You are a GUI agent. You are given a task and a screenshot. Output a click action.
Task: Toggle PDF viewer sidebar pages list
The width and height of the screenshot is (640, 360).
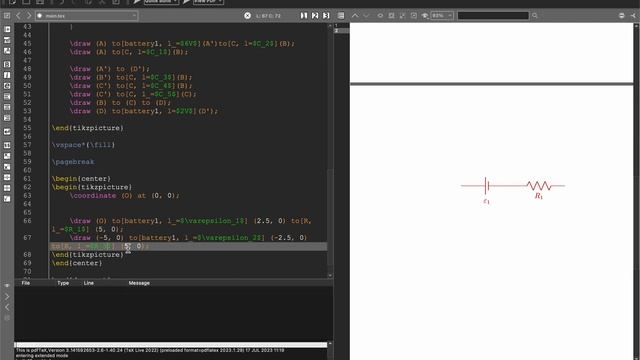tap(341, 16)
